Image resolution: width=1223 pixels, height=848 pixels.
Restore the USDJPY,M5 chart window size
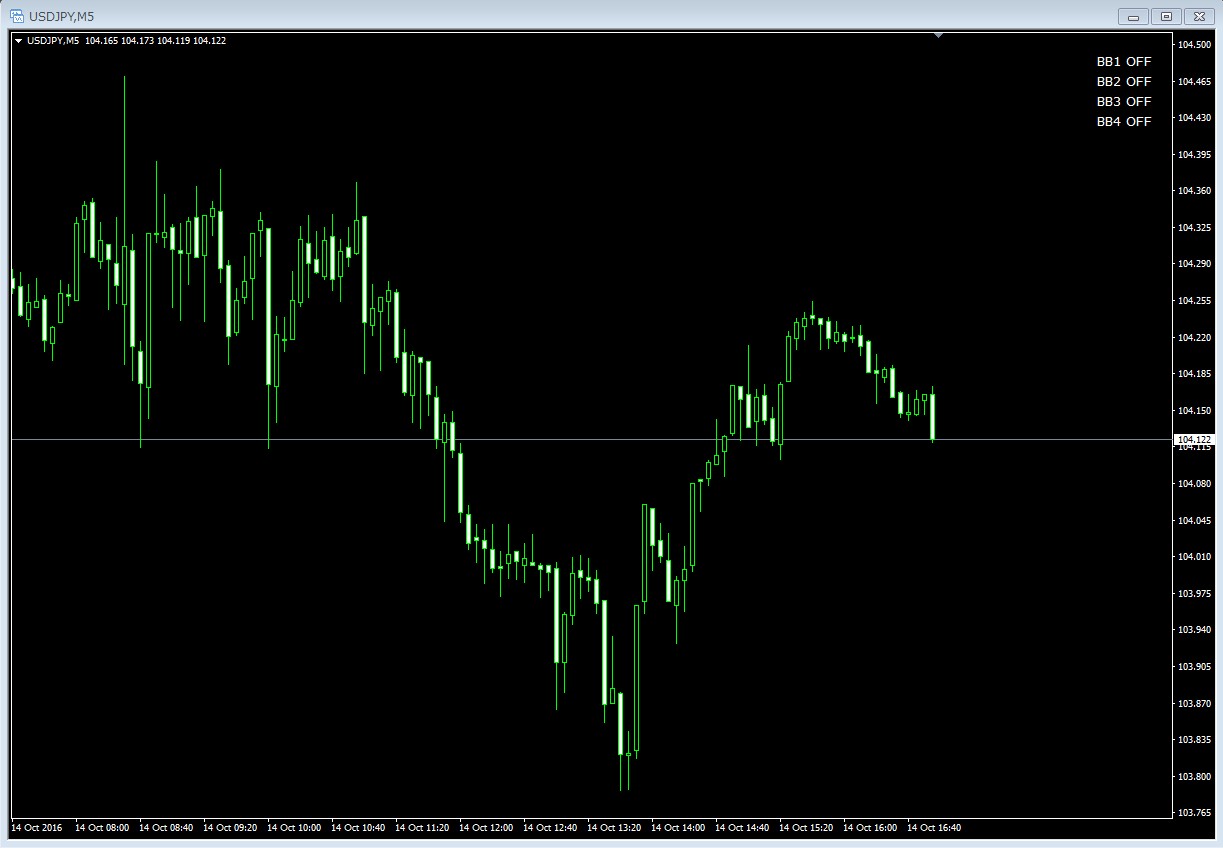point(1166,15)
